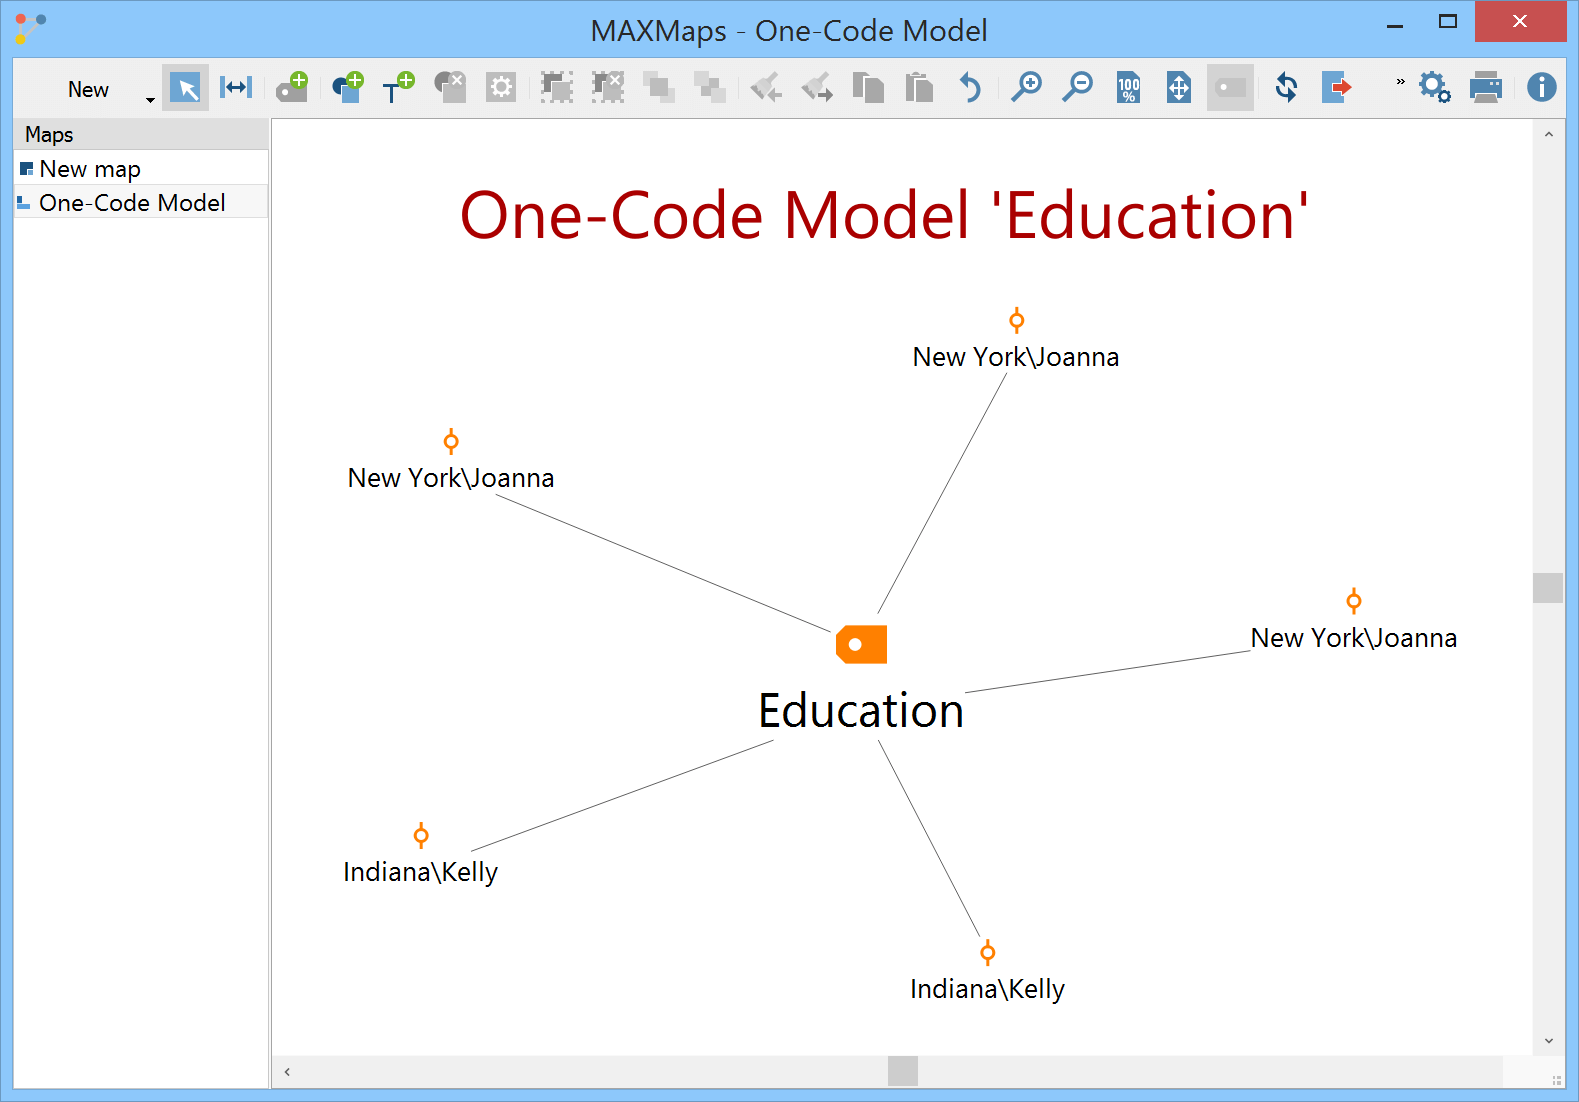Click the send to back icon
Screen dimensions: 1579x1102
pyautogui.click(x=710, y=88)
